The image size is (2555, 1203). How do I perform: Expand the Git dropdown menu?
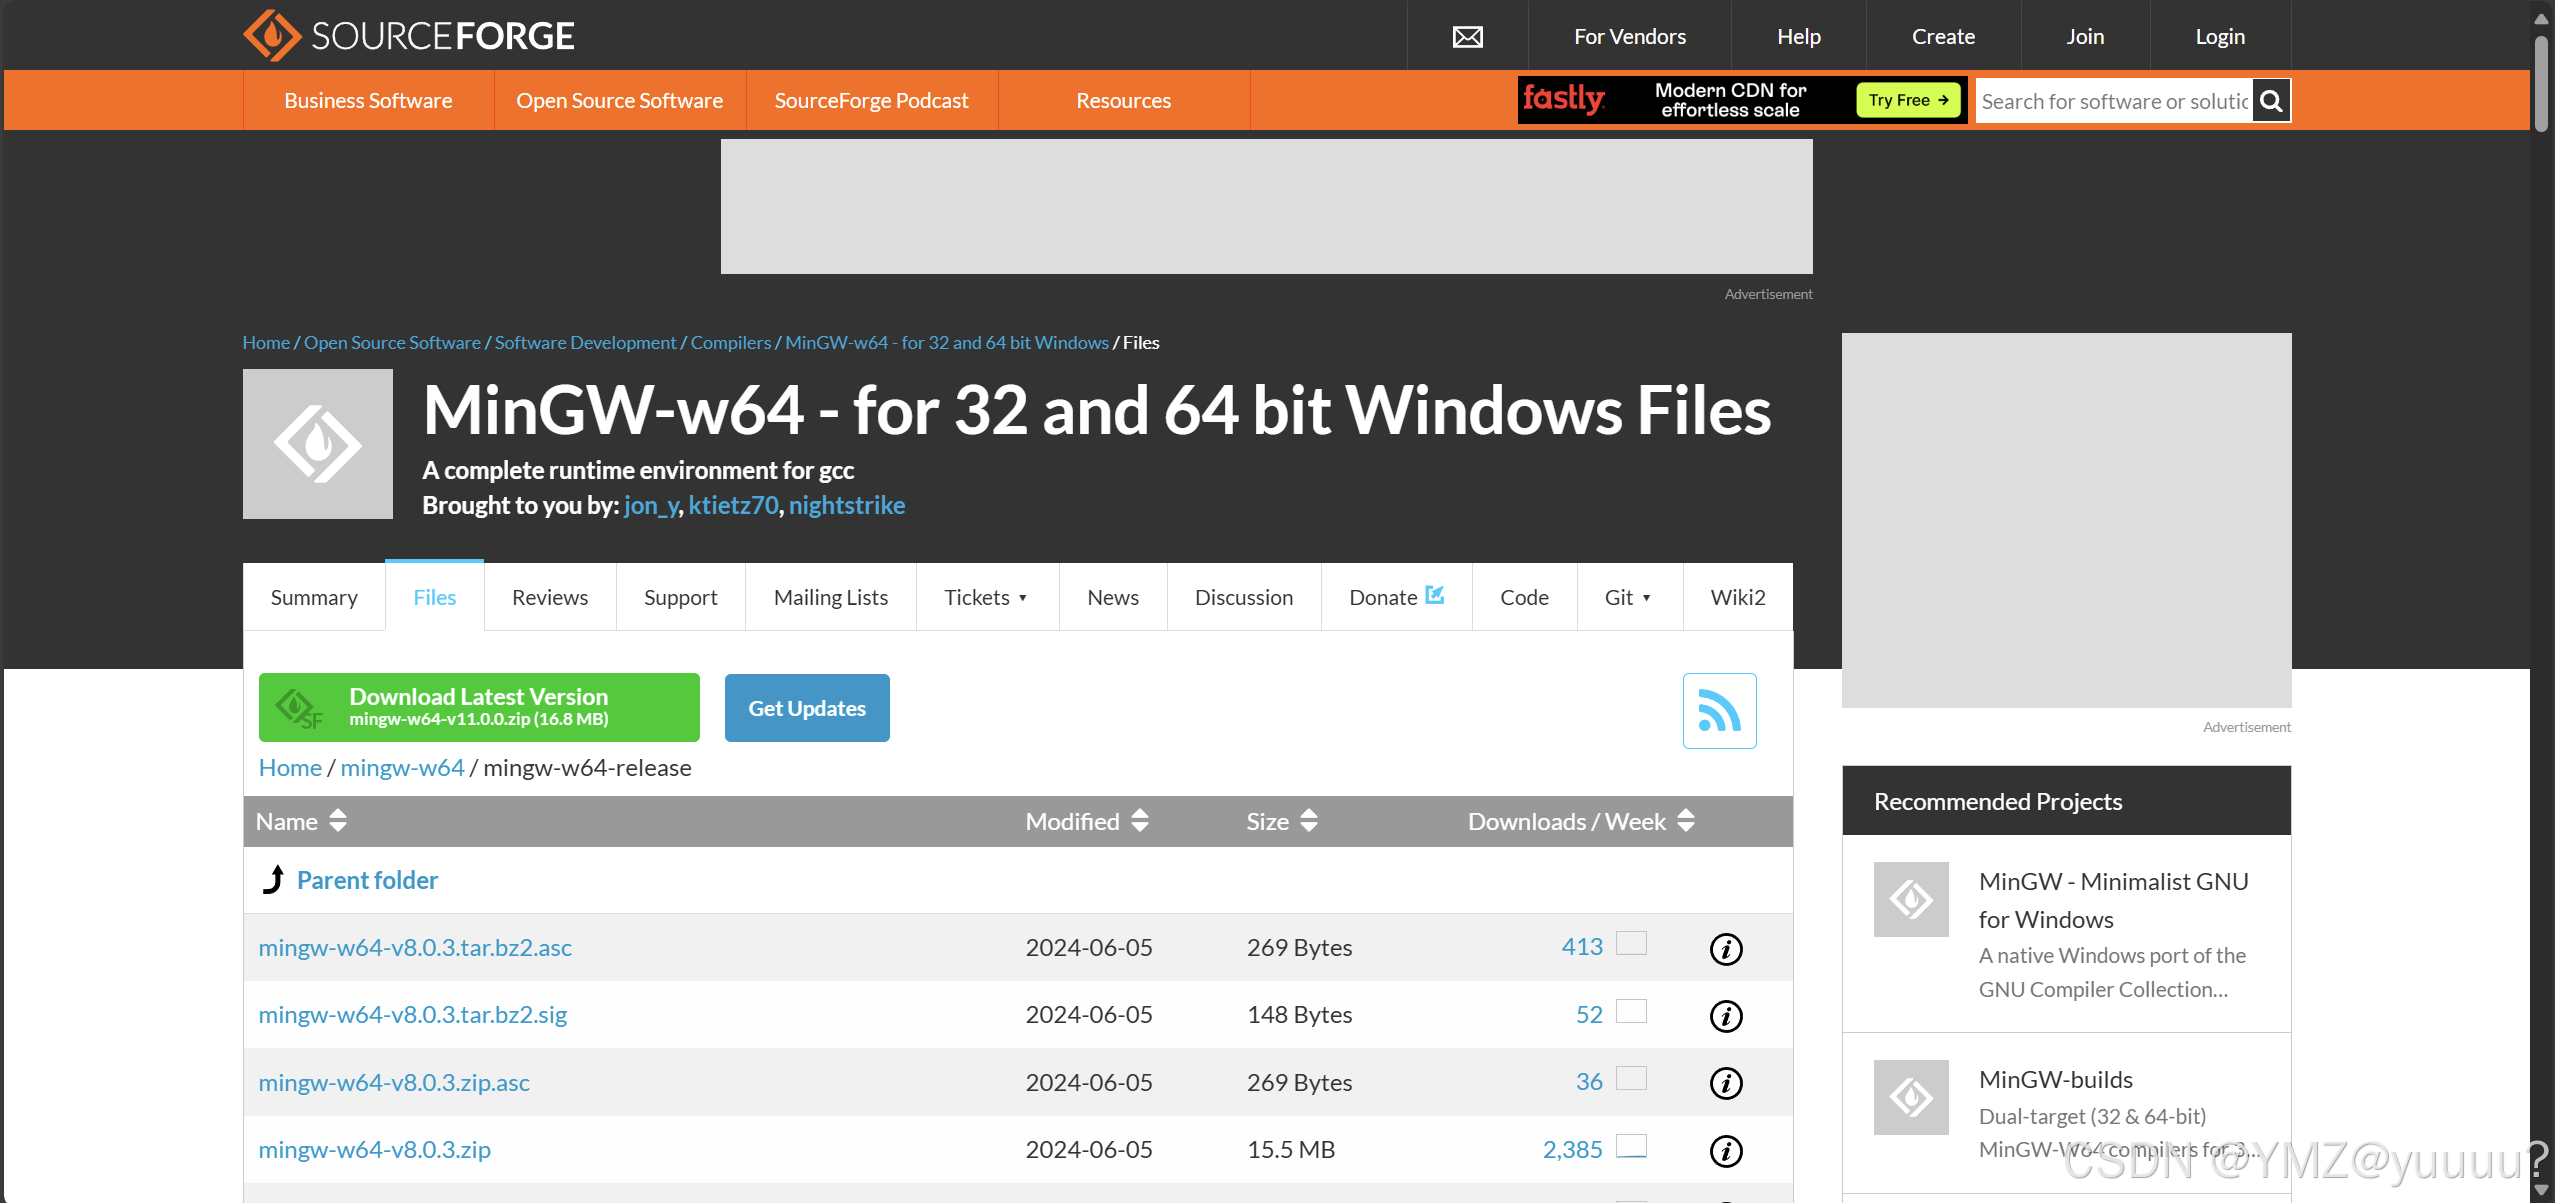[x=1628, y=597]
